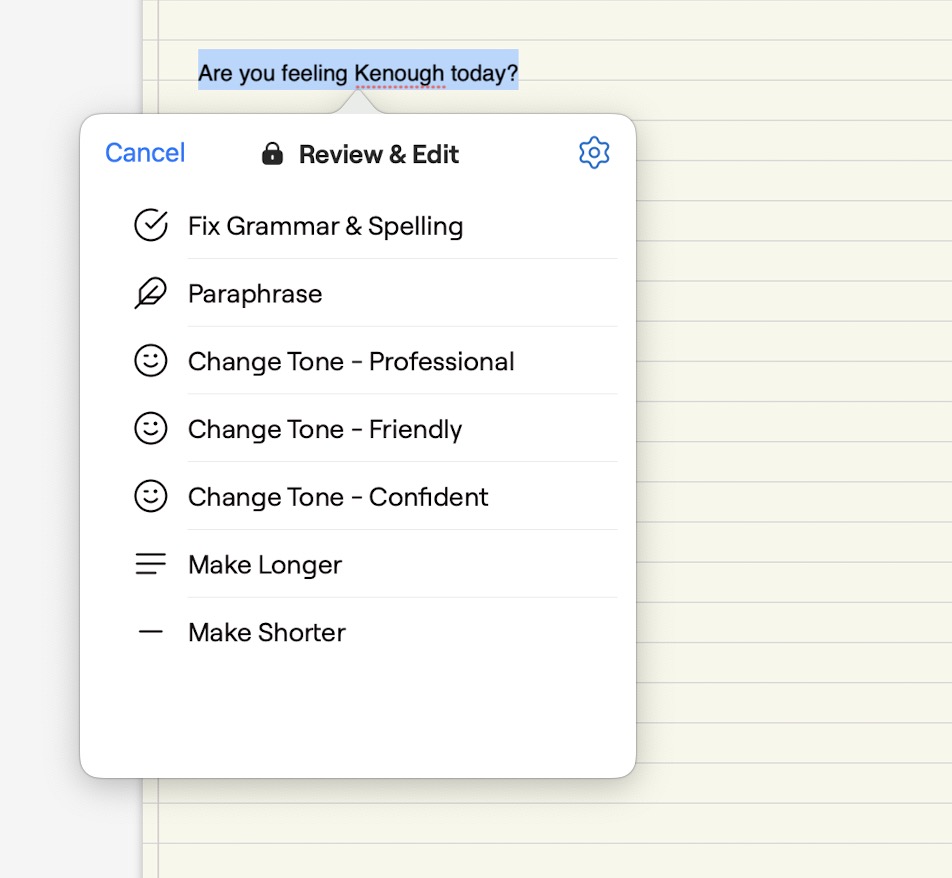Choose Fix Grammar & Spelling
This screenshot has height=878, width=952.
tap(325, 226)
